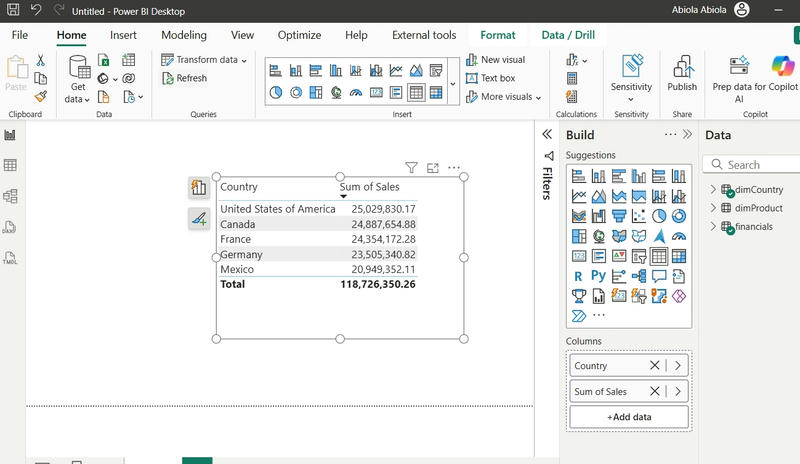Select the Python visual in Build pane
Viewport: 800px width, 464px height.
(x=598, y=276)
